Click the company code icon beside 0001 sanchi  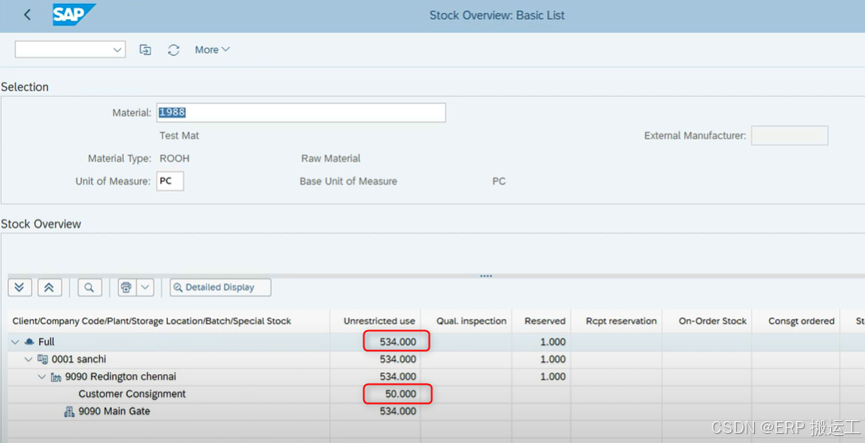(x=42, y=360)
